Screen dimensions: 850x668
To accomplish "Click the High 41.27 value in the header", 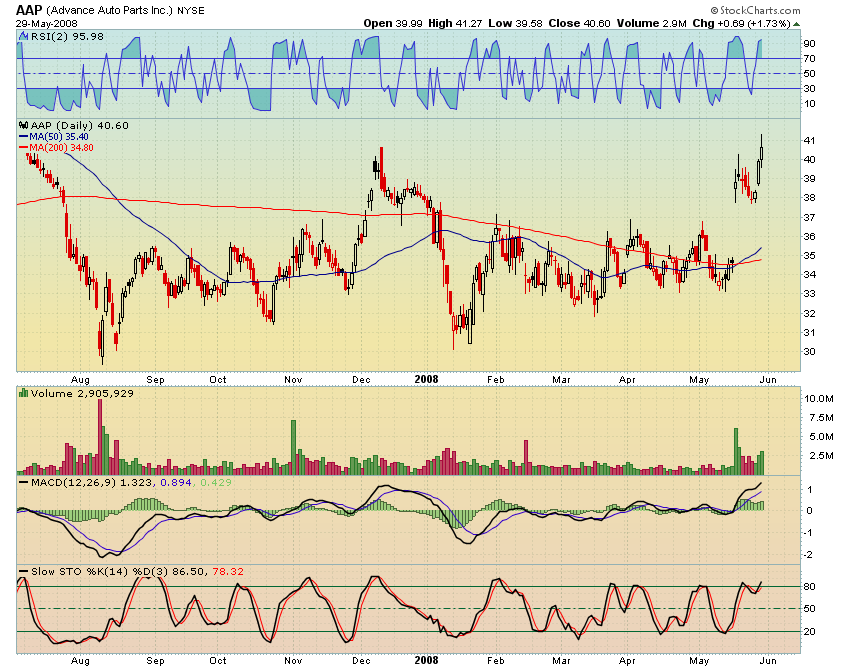I will pyautogui.click(x=455, y=23).
